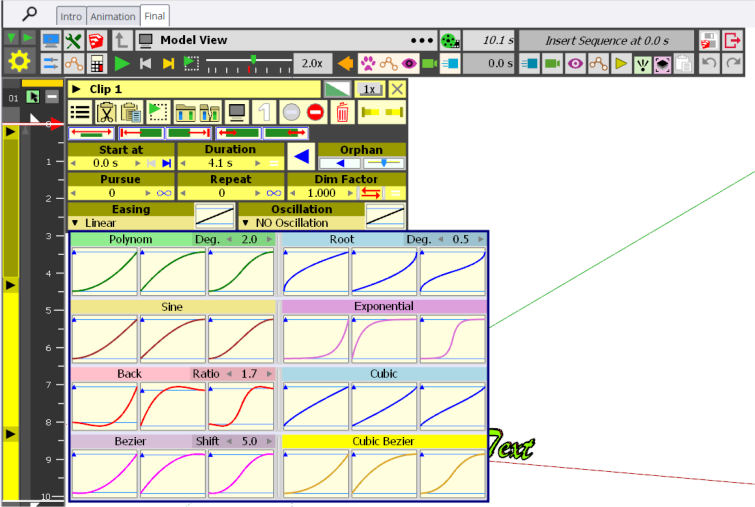Click the orange paw print icon
The height and width of the screenshot is (507, 755).
pyautogui.click(x=367, y=63)
